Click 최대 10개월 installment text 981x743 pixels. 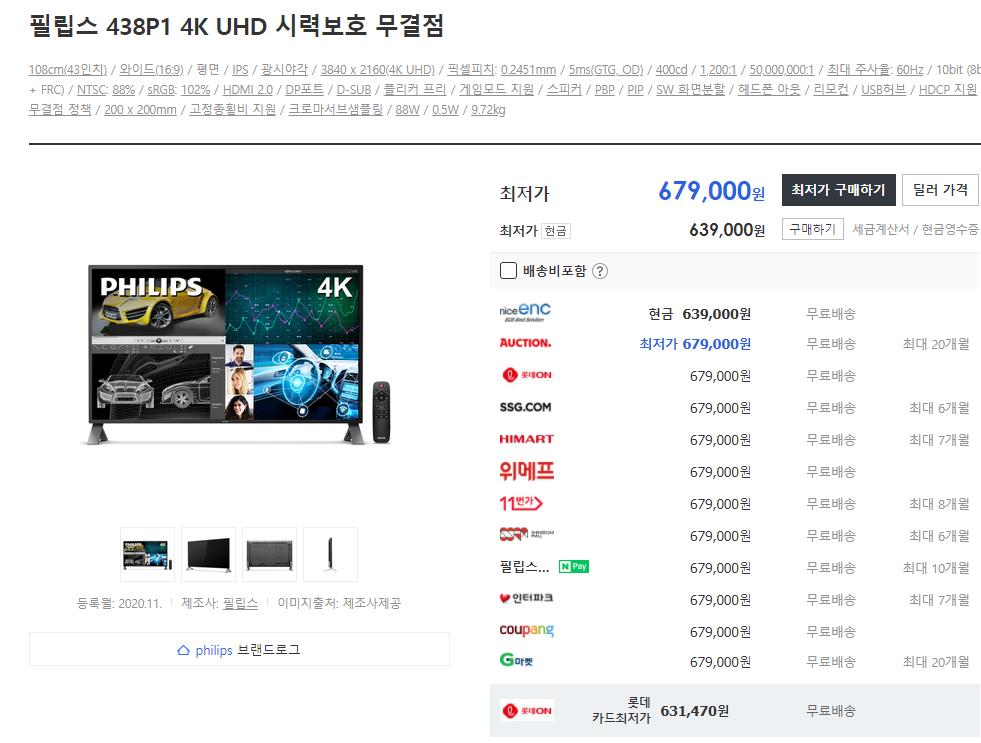(x=936, y=567)
